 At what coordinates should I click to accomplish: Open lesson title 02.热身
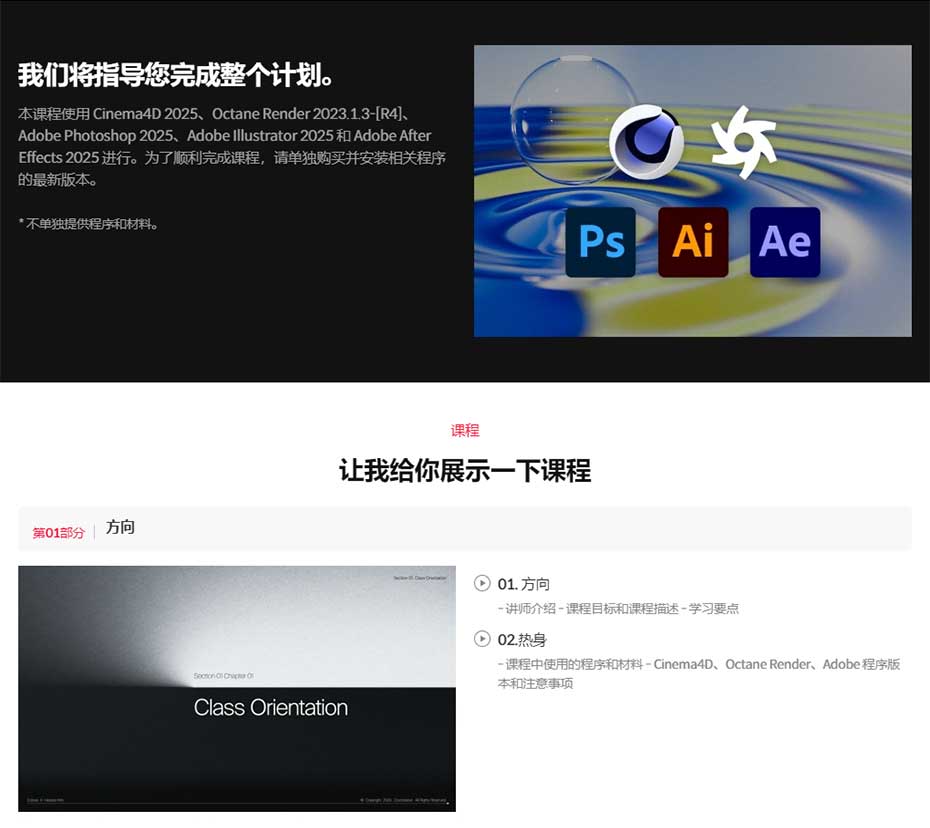coord(521,640)
